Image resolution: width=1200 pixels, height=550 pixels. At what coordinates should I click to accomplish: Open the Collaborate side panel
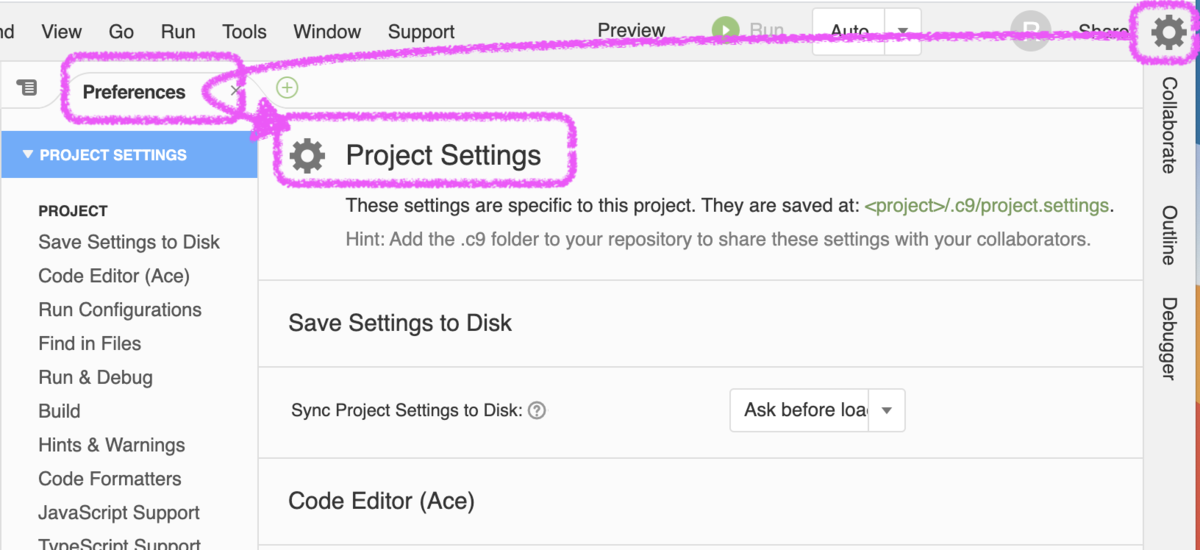[x=1168, y=125]
